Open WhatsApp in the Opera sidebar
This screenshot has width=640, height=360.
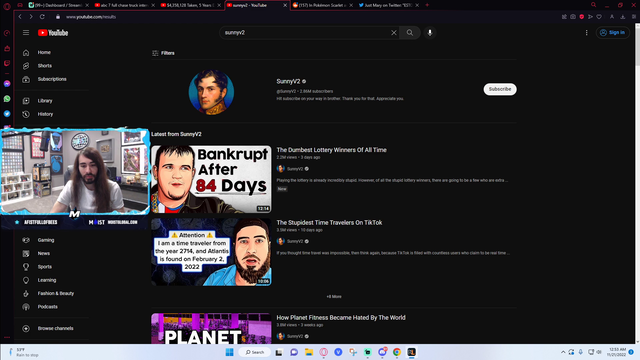[7, 99]
